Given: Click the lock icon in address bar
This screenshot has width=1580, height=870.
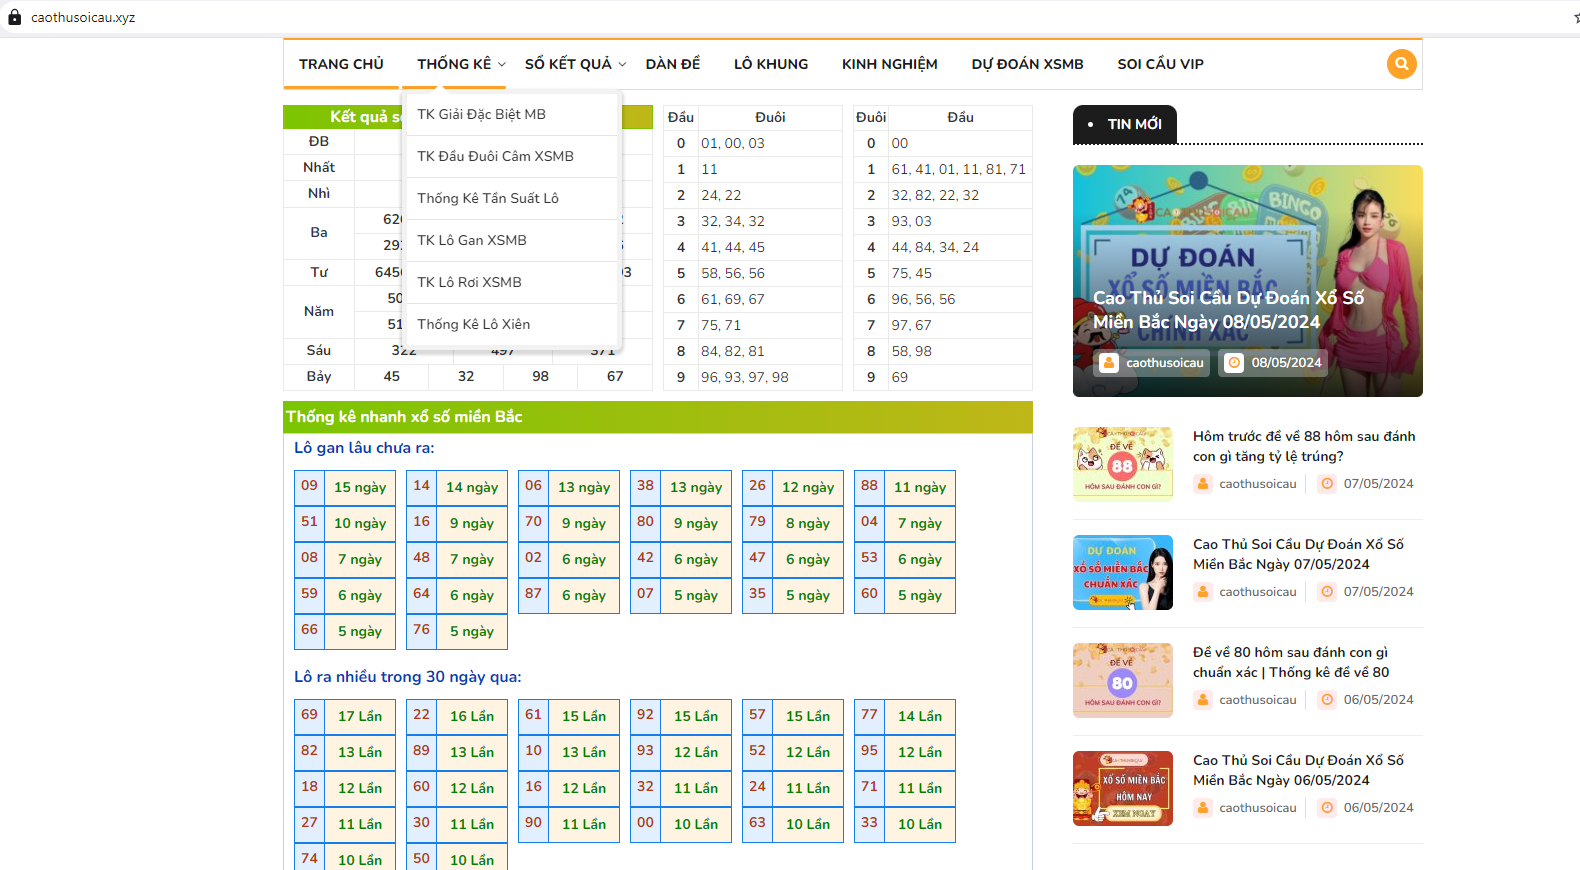Looking at the screenshot, I should 15,17.
